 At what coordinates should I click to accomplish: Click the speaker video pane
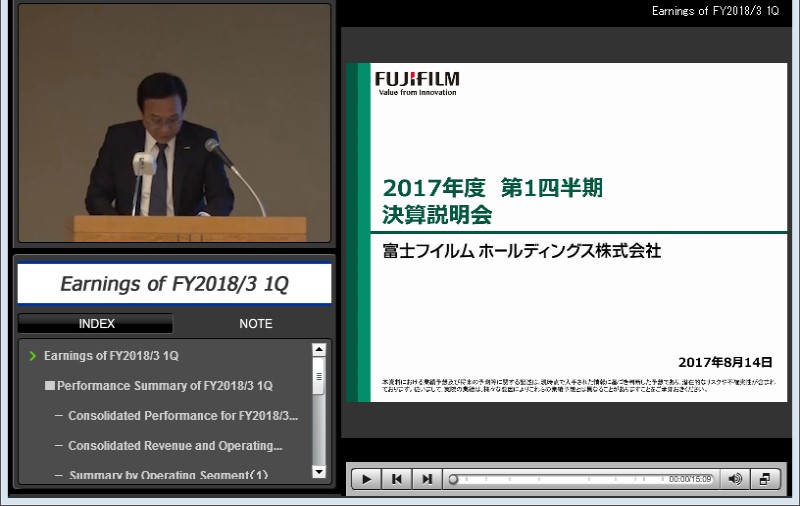tap(174, 122)
